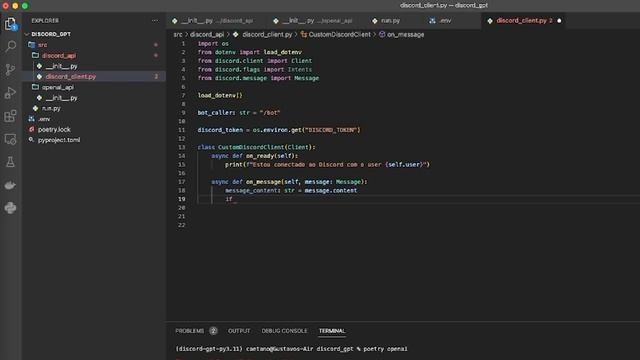The image size is (640, 360).
Task: Open the Python view icon in activity bar
Action: [11, 208]
